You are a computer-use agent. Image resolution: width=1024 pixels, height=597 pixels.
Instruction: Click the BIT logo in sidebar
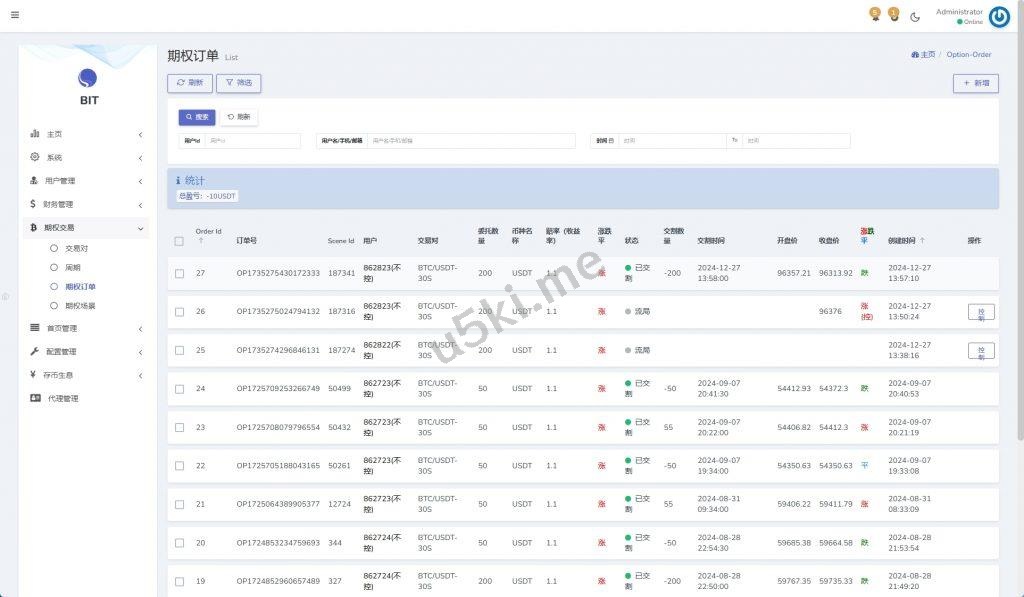pyautogui.click(x=88, y=78)
